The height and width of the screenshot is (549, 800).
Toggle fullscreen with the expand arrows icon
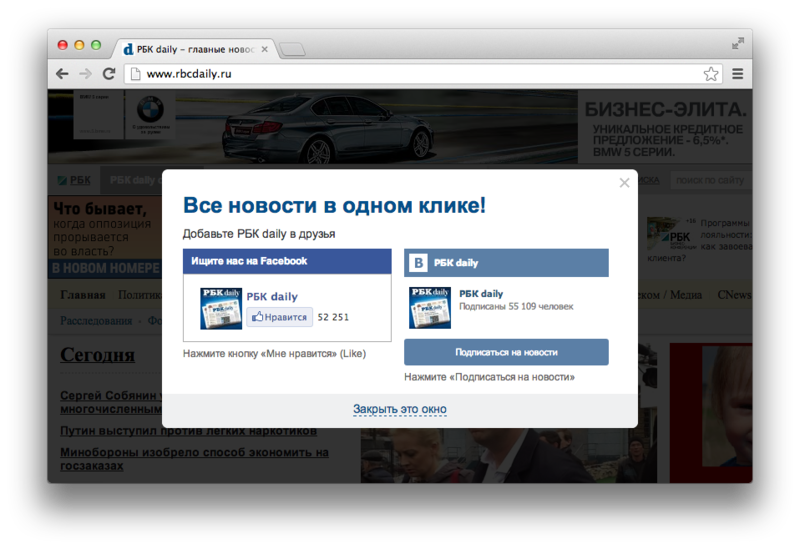pos(738,43)
